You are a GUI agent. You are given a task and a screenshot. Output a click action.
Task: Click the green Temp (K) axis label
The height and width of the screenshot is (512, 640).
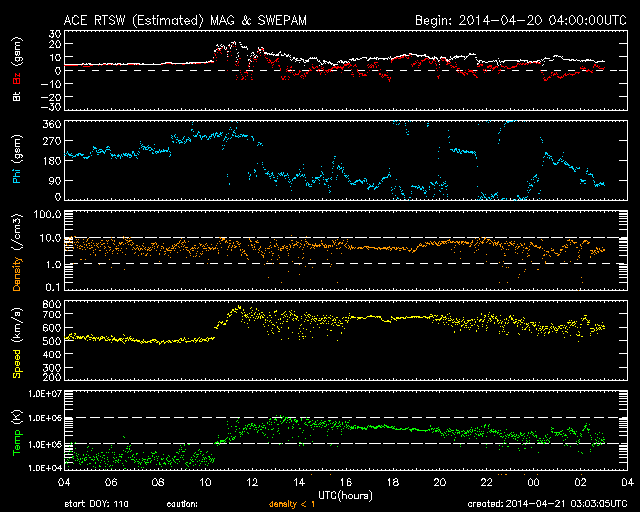coord(15,430)
